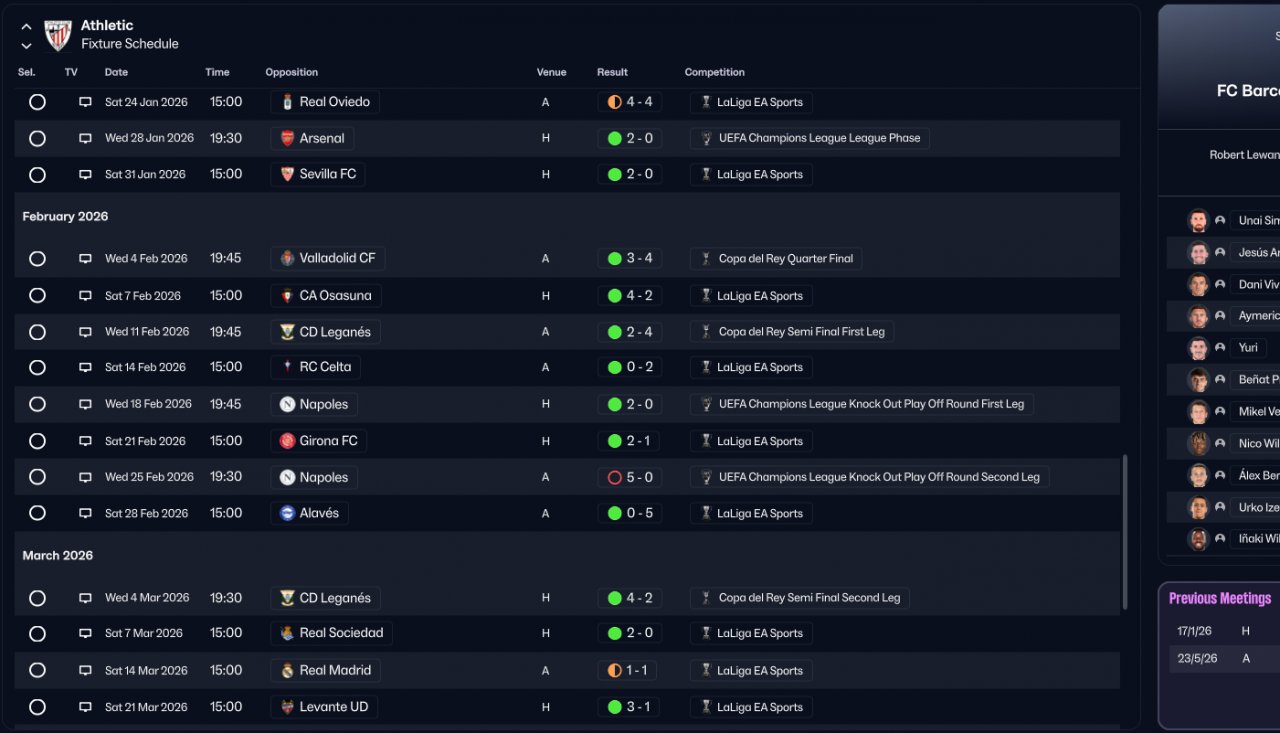Select the Real Sociedad fixture radio circle

click(37, 634)
